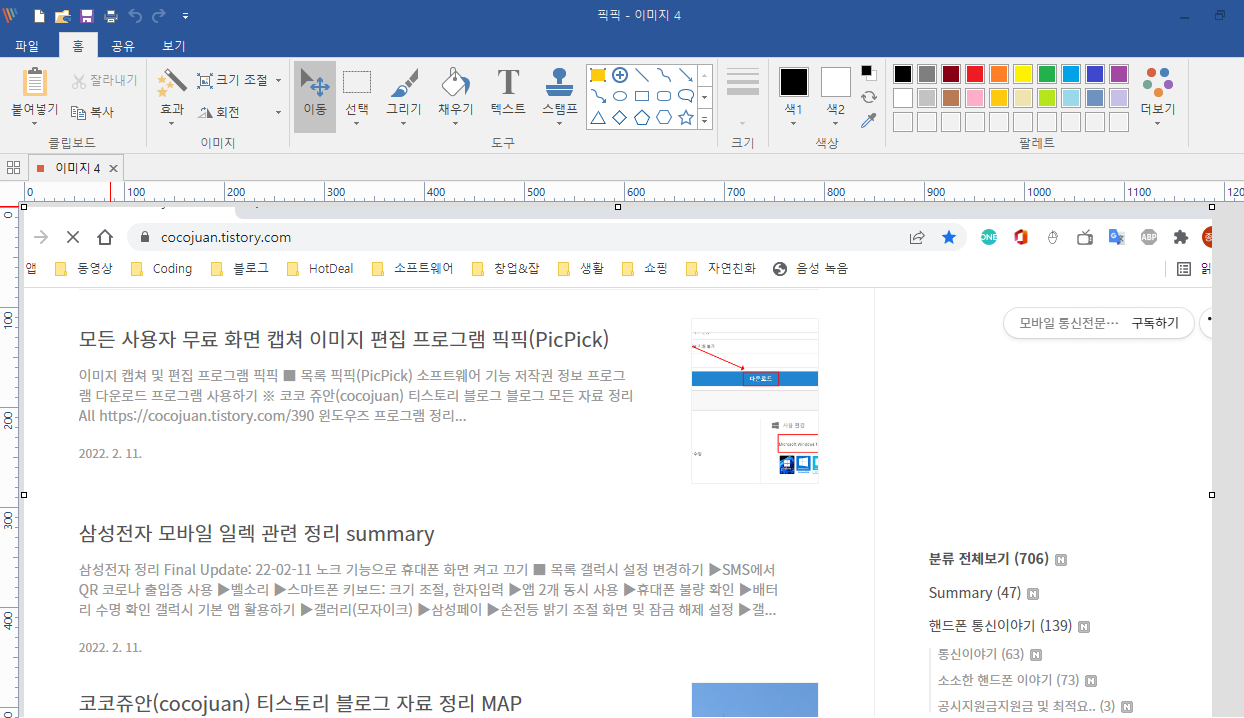
Task: Pick the yellow palette swatch
Action: click(x=1023, y=74)
